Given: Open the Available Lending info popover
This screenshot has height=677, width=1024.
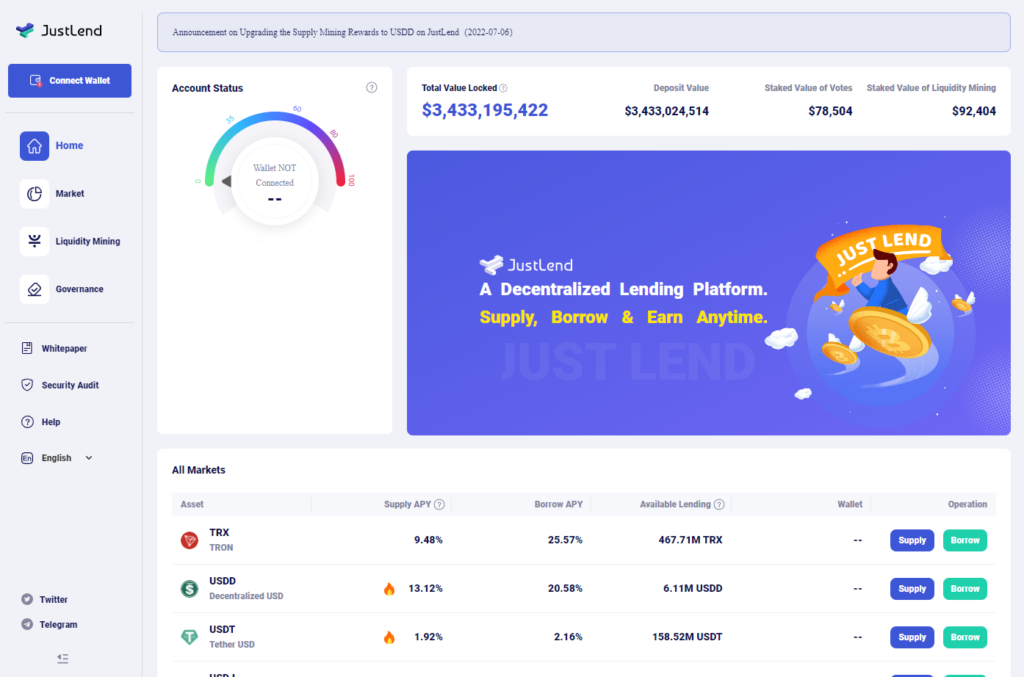Looking at the screenshot, I should [x=717, y=504].
